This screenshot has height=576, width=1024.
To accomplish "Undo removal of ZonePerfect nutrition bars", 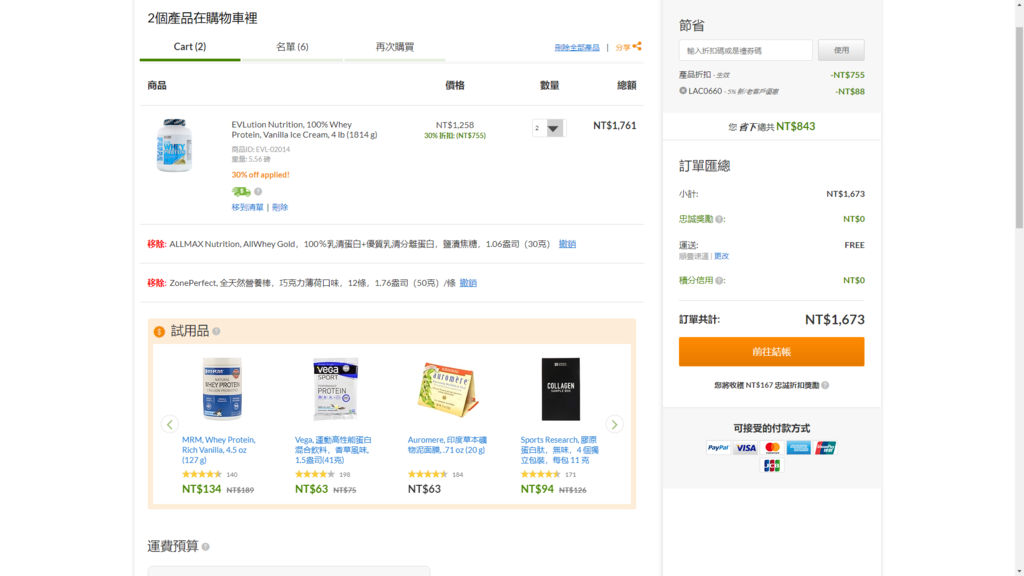I will coord(468,283).
